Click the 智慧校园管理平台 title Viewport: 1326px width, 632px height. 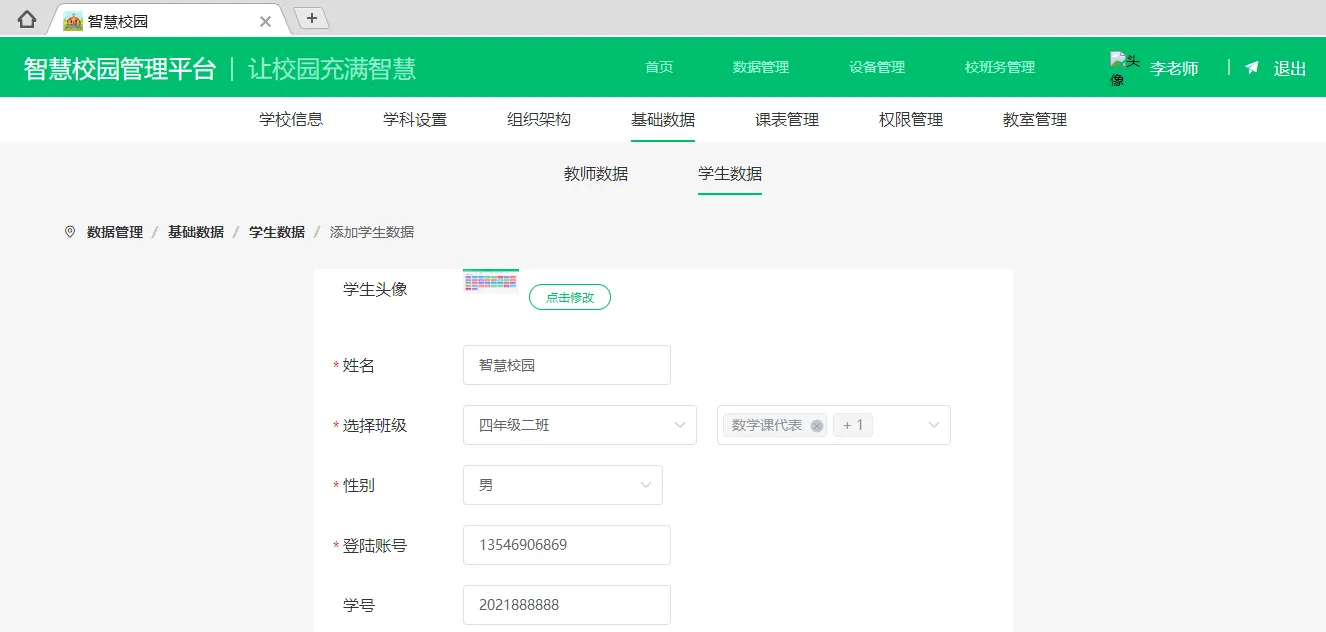pyautogui.click(x=120, y=68)
